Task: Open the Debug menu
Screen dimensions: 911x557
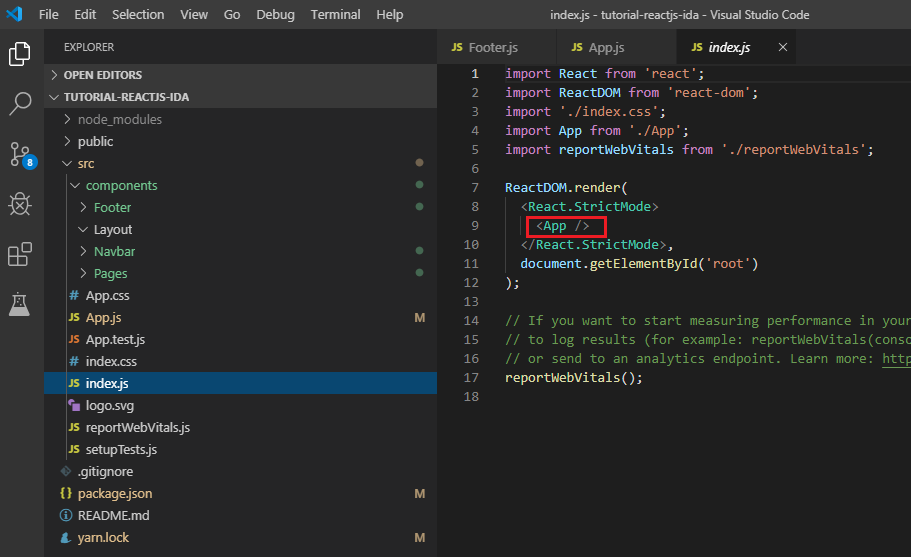Action: pos(275,15)
